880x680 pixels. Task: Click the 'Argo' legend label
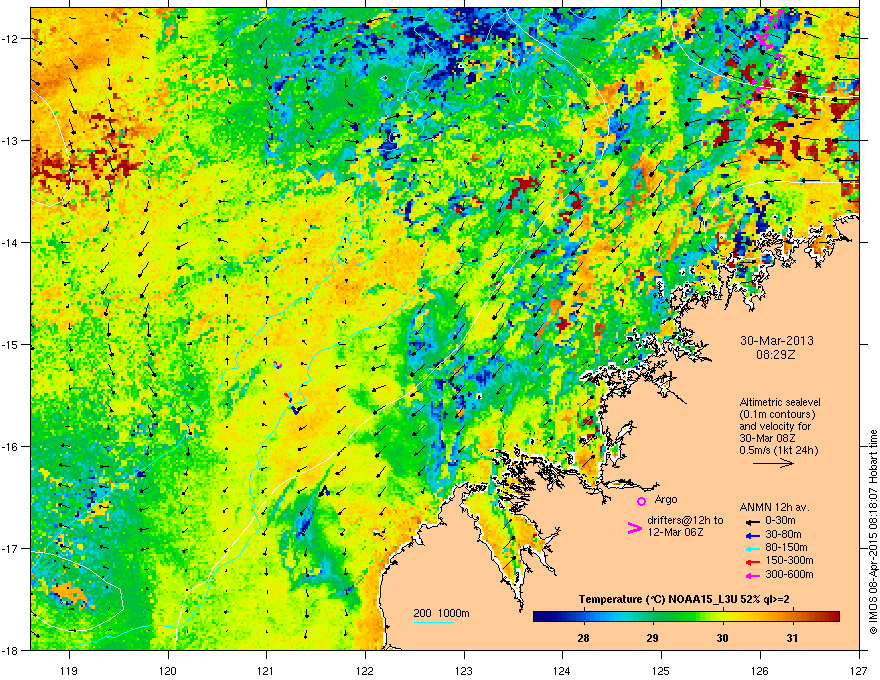pos(666,499)
